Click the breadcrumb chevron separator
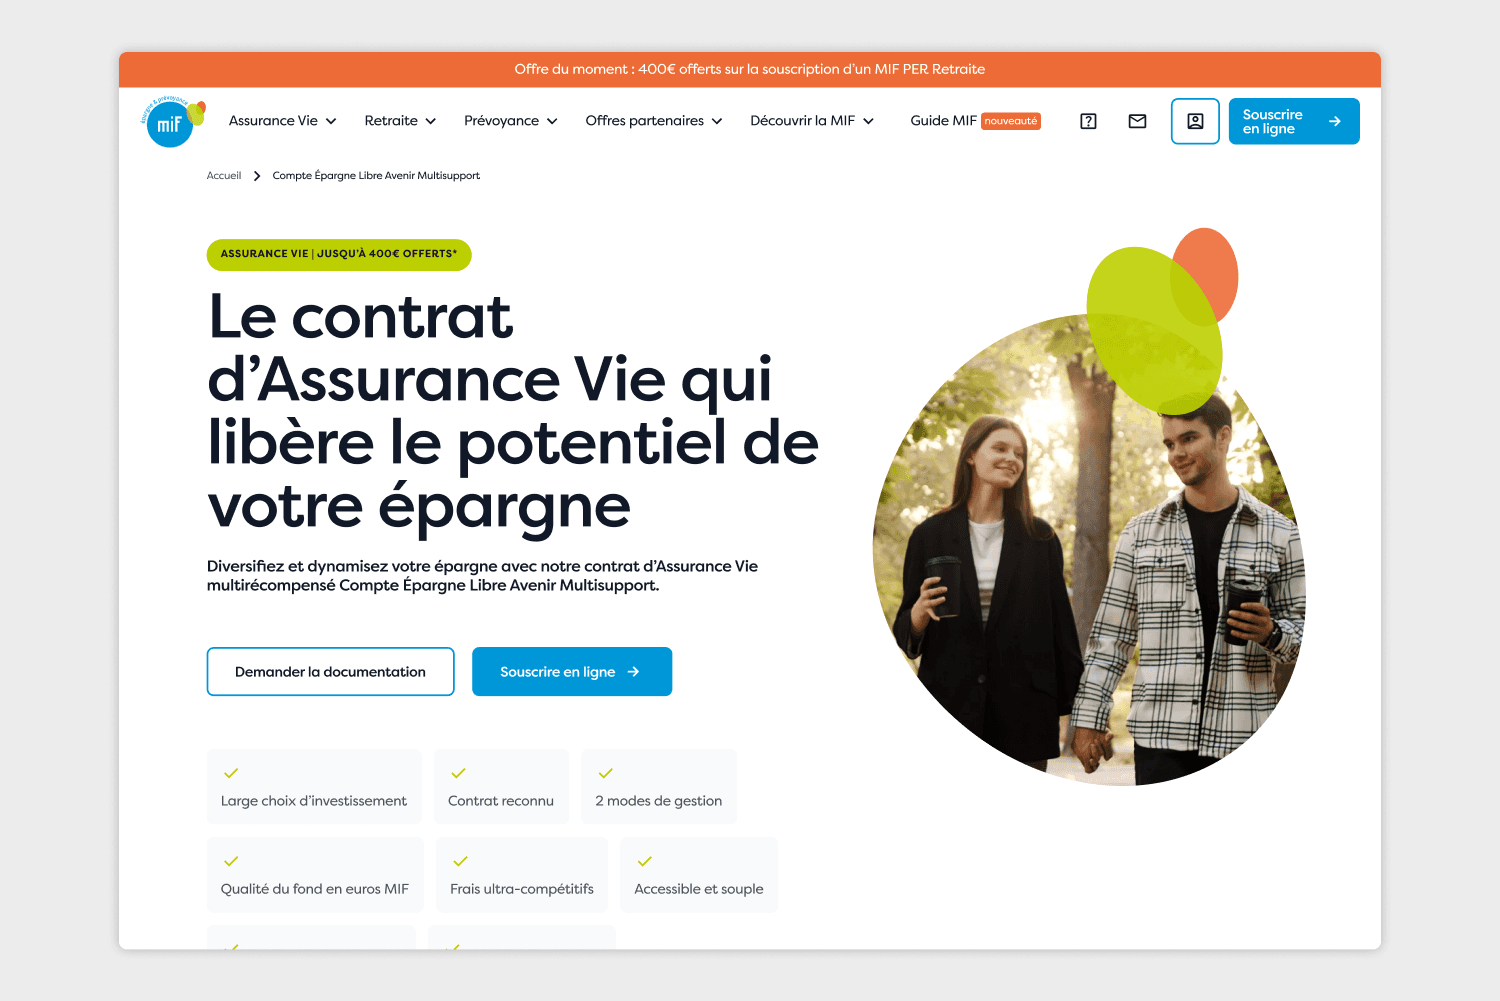Screen dimensions: 1500x1001 click(x=257, y=176)
